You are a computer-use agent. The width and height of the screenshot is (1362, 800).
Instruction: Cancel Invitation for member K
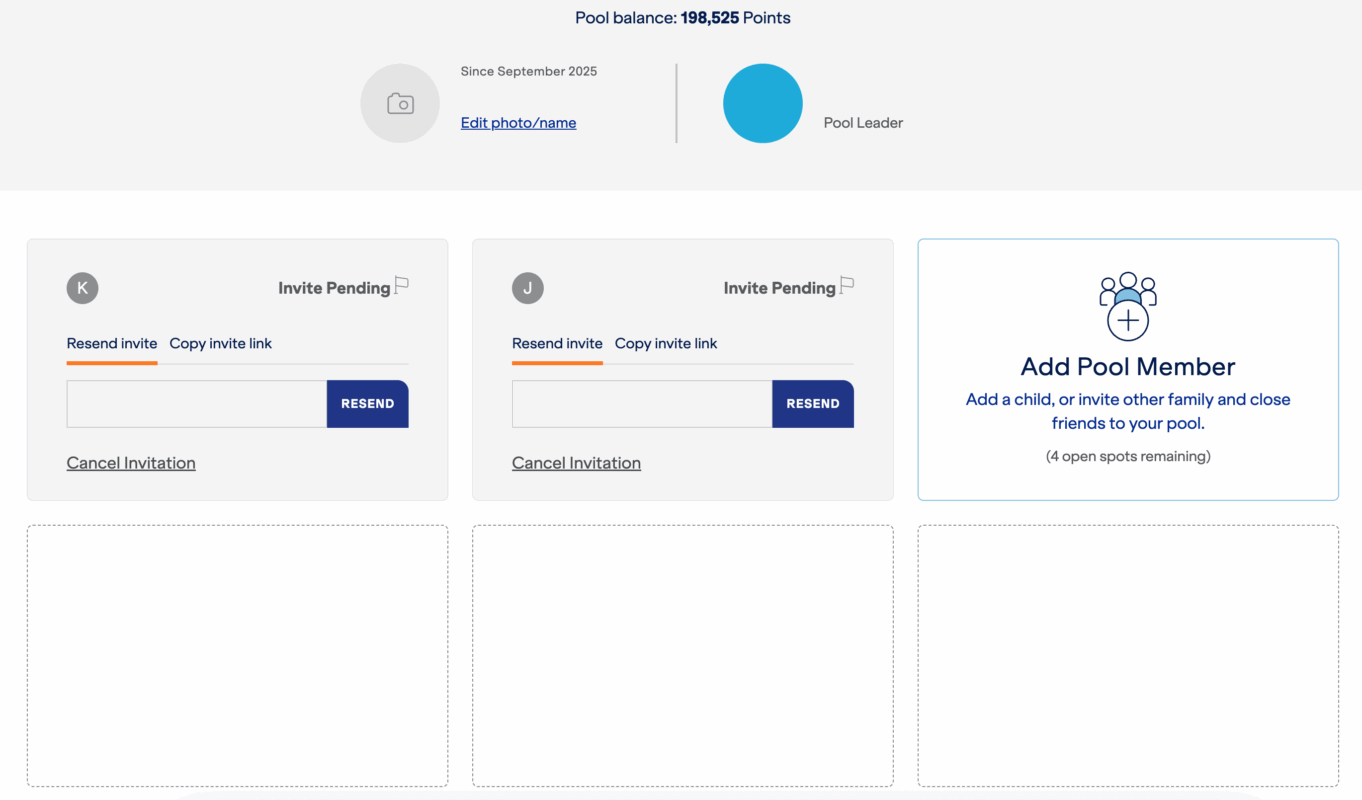tap(131, 463)
